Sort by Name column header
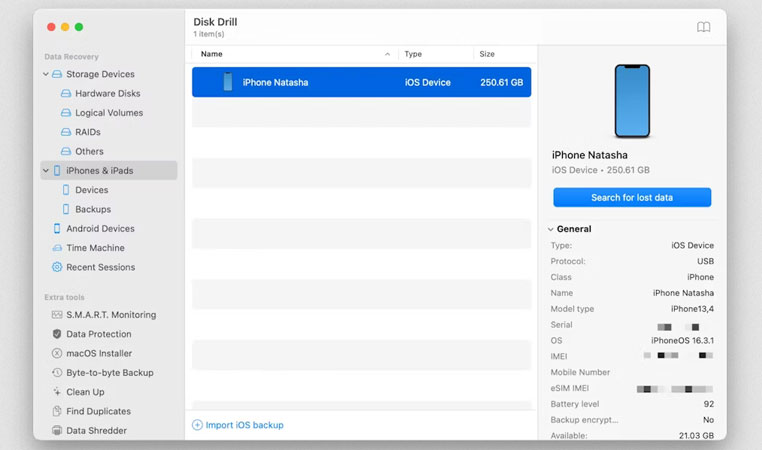 211,54
